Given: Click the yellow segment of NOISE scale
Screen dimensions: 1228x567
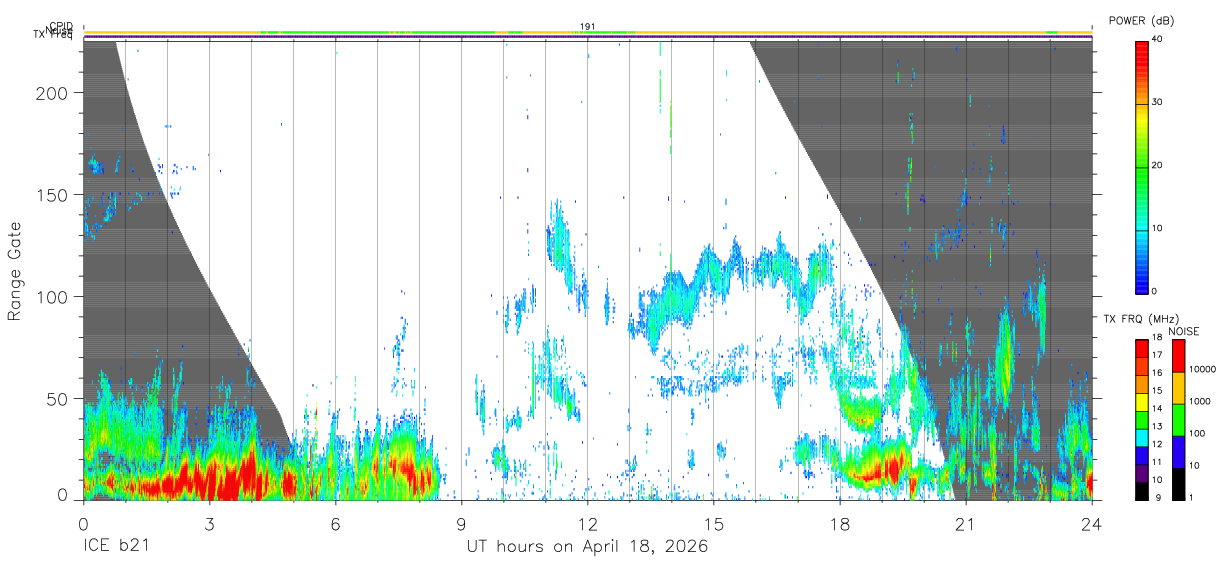Looking at the screenshot, I should pyautogui.click(x=1178, y=388).
